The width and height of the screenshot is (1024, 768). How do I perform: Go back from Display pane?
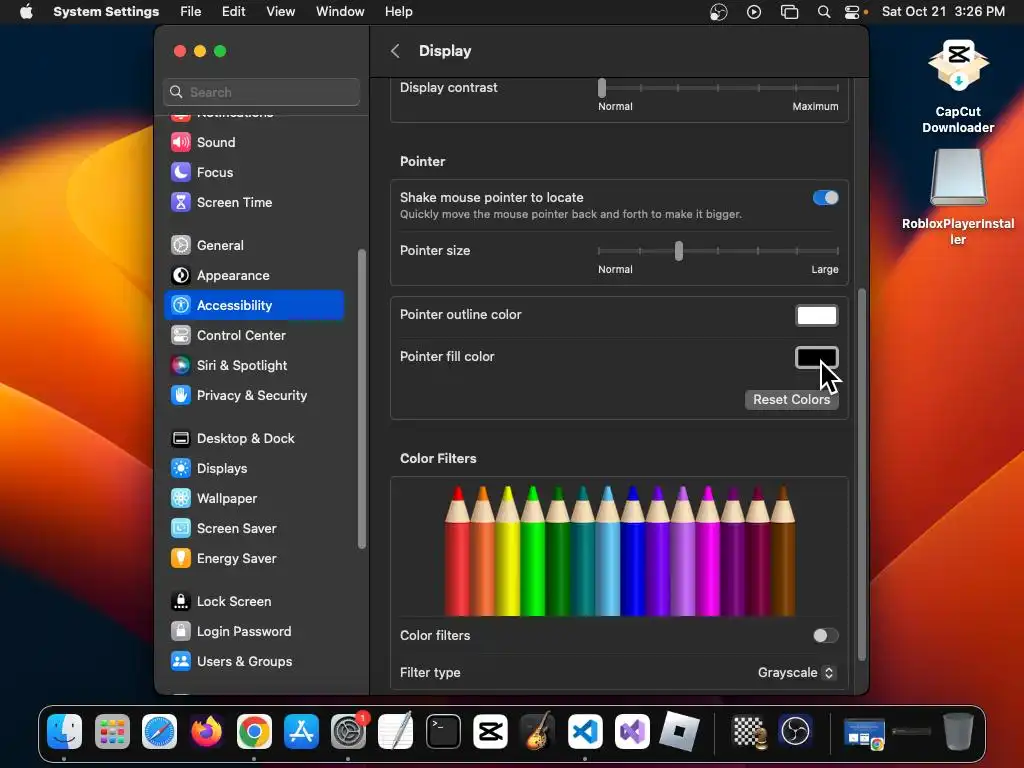click(x=395, y=51)
